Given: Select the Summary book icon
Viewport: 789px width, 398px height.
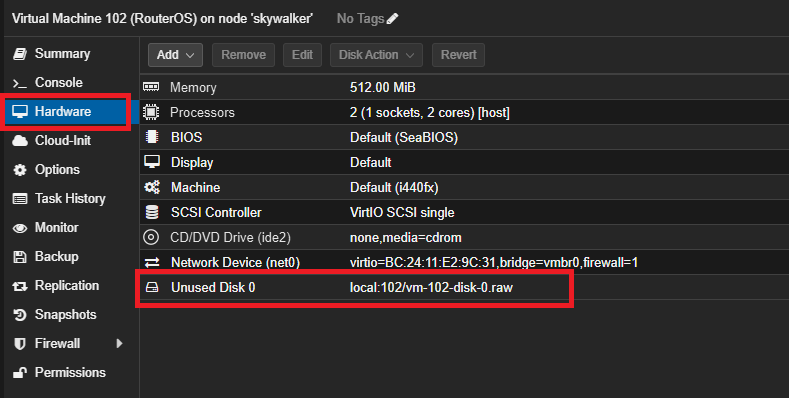Looking at the screenshot, I should click(x=20, y=54).
